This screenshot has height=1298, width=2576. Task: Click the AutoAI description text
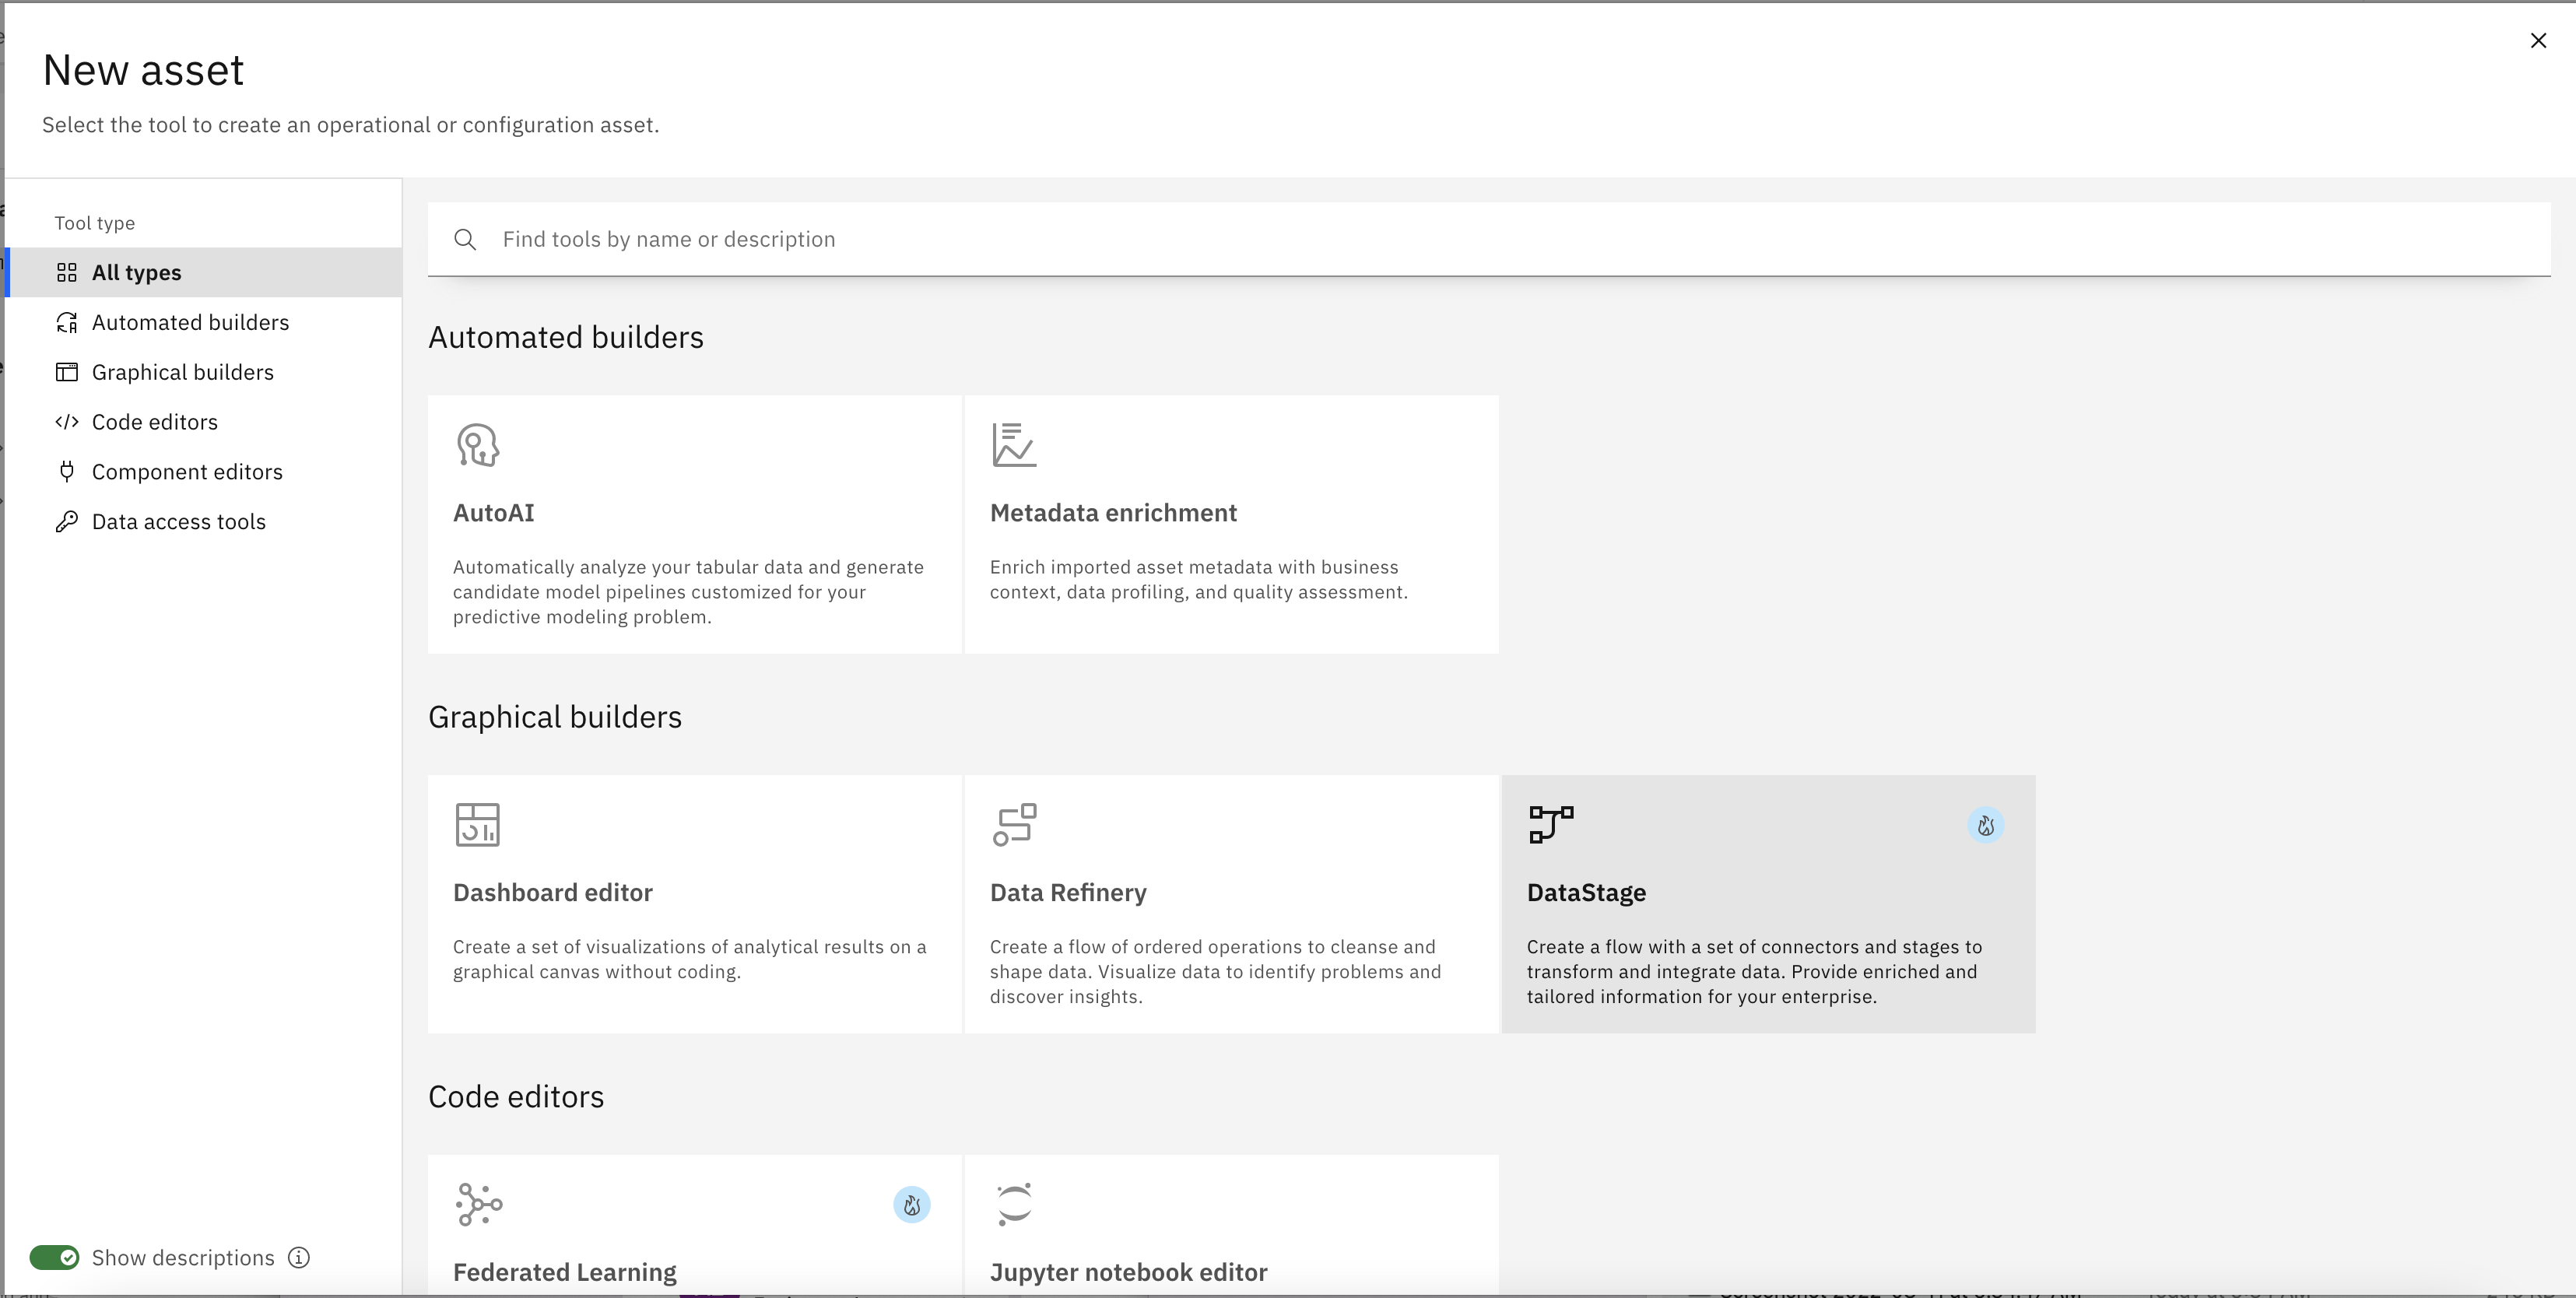pyautogui.click(x=688, y=592)
